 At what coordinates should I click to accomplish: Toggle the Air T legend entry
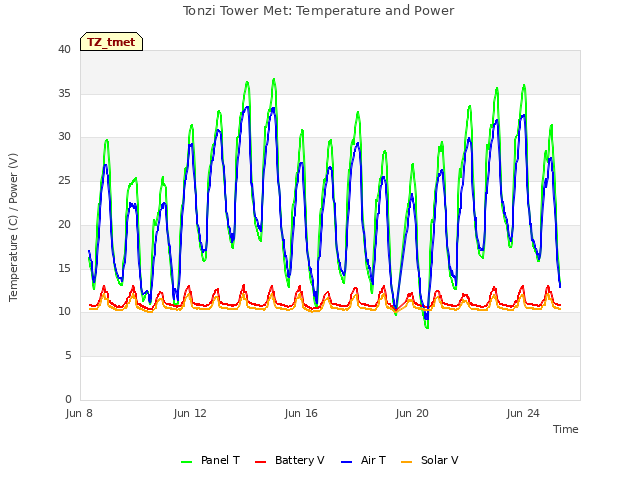[x=363, y=460]
